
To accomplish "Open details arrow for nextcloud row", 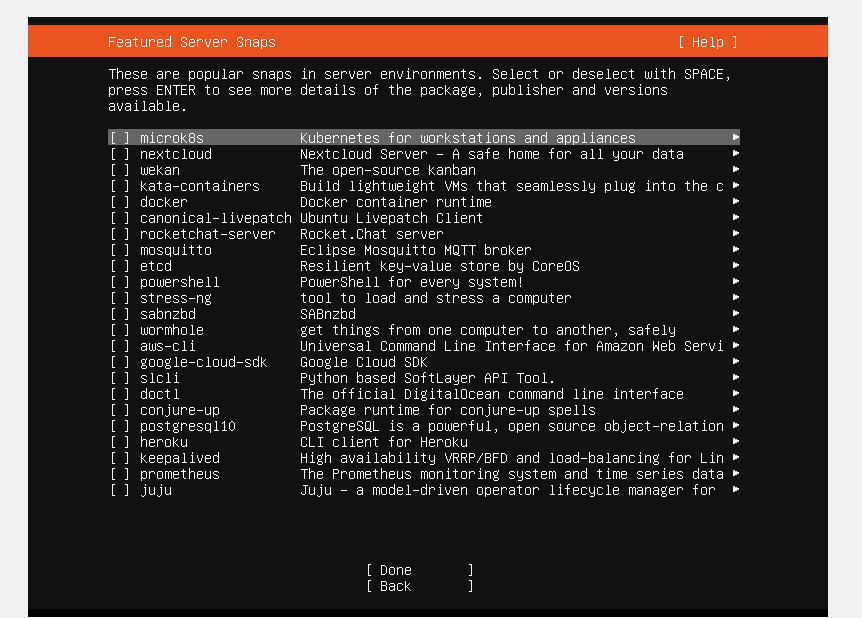I will point(736,153).
